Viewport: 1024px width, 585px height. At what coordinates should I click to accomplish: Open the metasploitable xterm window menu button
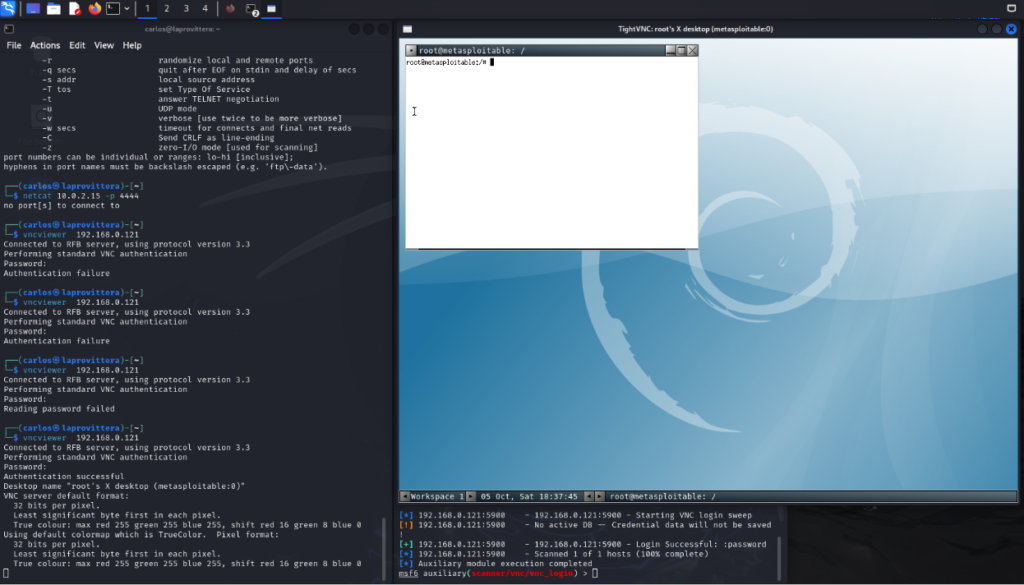click(411, 50)
